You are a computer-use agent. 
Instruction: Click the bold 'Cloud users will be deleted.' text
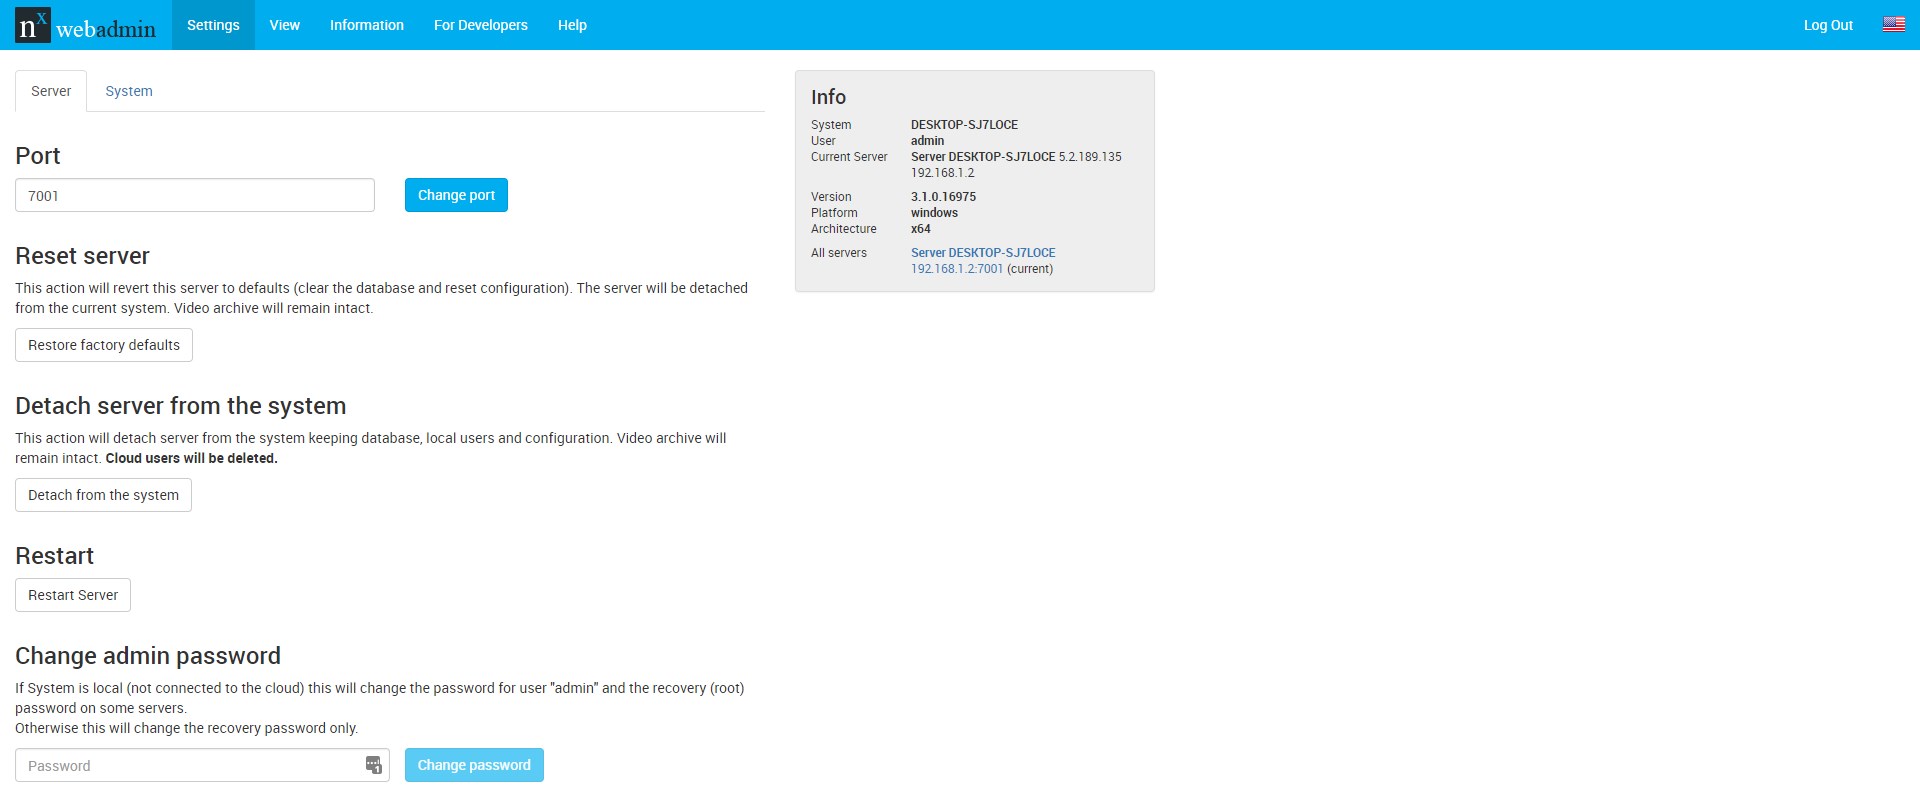pyautogui.click(x=191, y=458)
